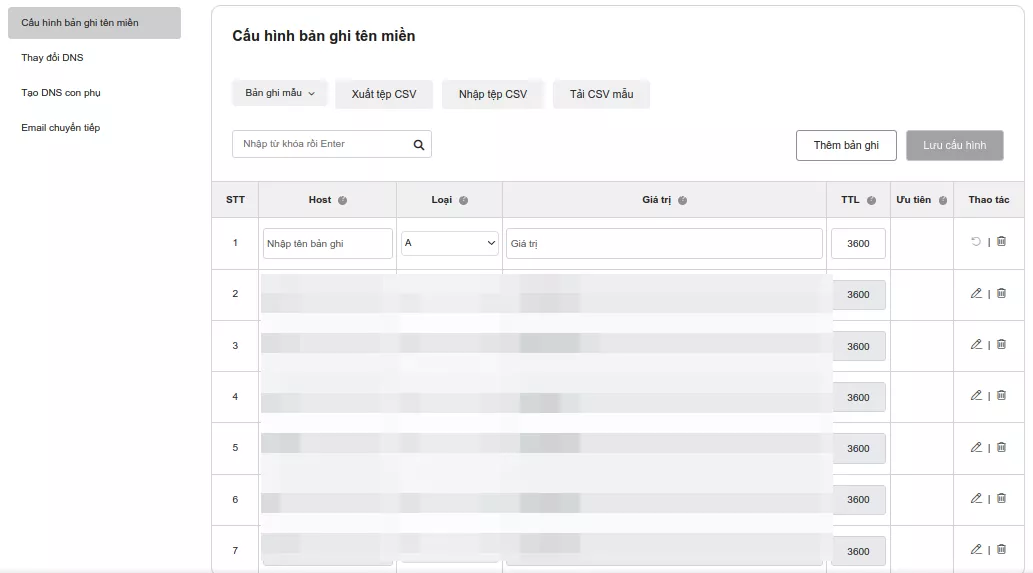Focus the Nhập tên bản ghi field
1033x573 pixels.
click(x=327, y=244)
